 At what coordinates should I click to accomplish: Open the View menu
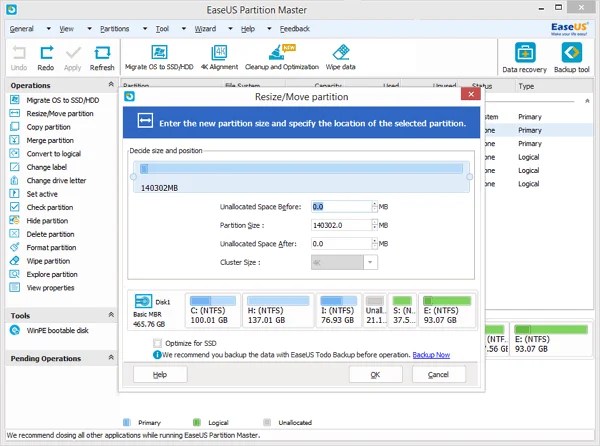(67, 29)
